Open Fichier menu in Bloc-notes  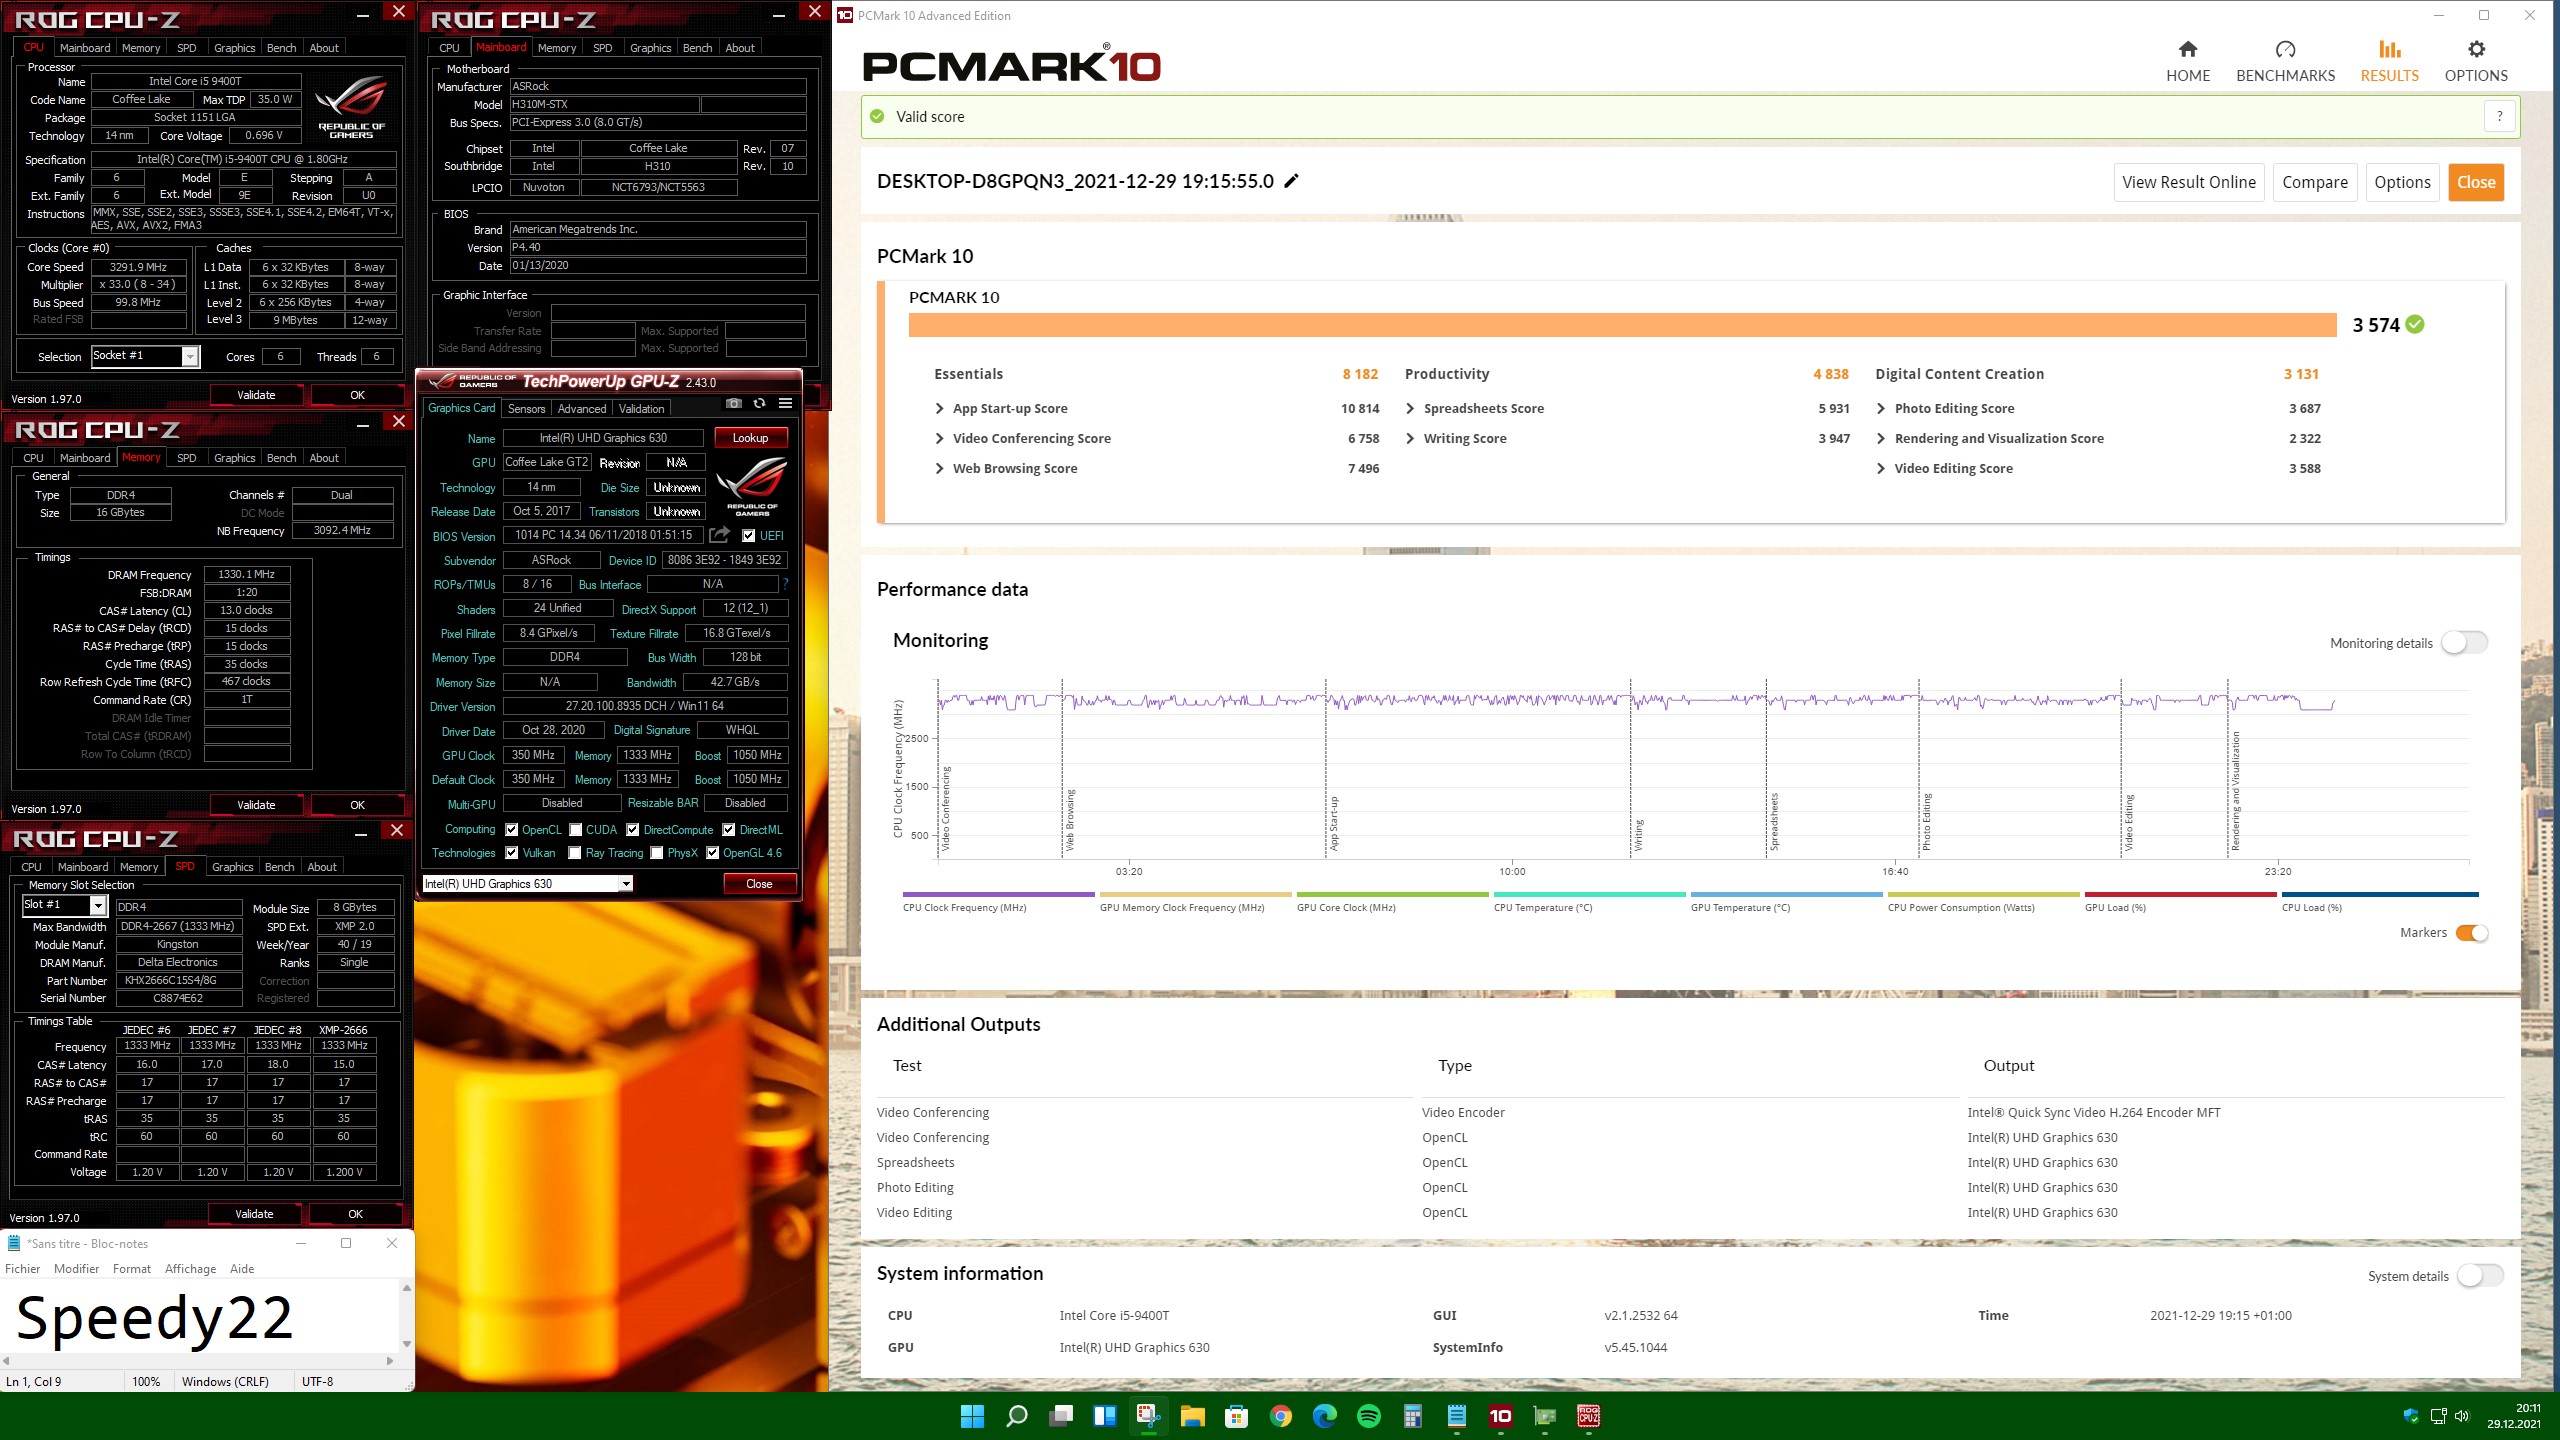coord(22,1269)
